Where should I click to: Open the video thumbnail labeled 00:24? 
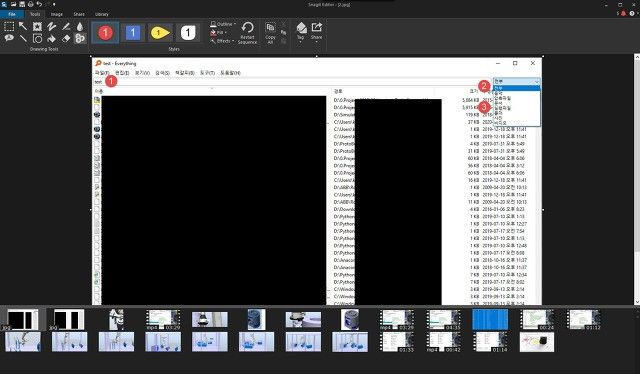pos(537,319)
